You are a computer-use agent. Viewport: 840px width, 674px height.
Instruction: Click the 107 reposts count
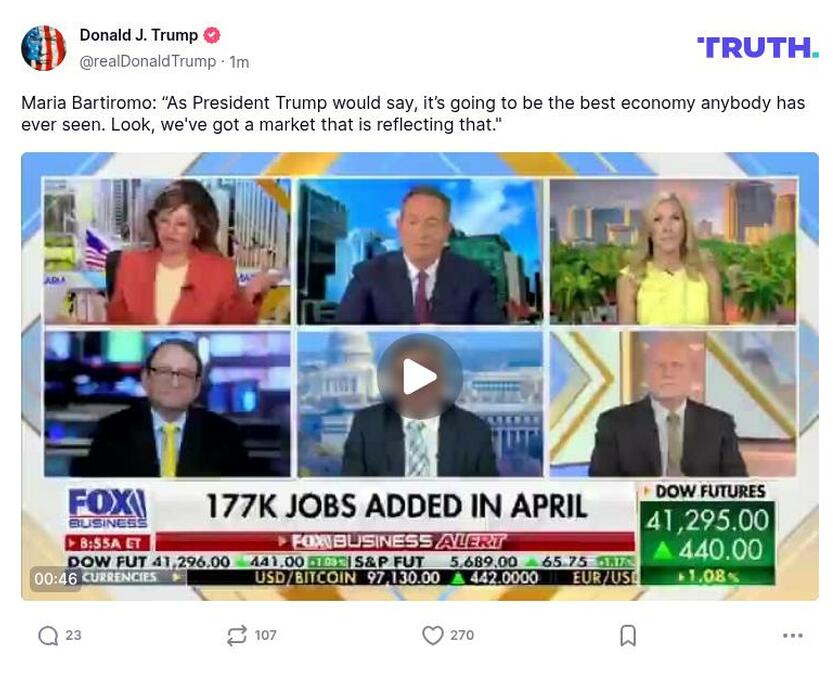pyautogui.click(x=265, y=635)
